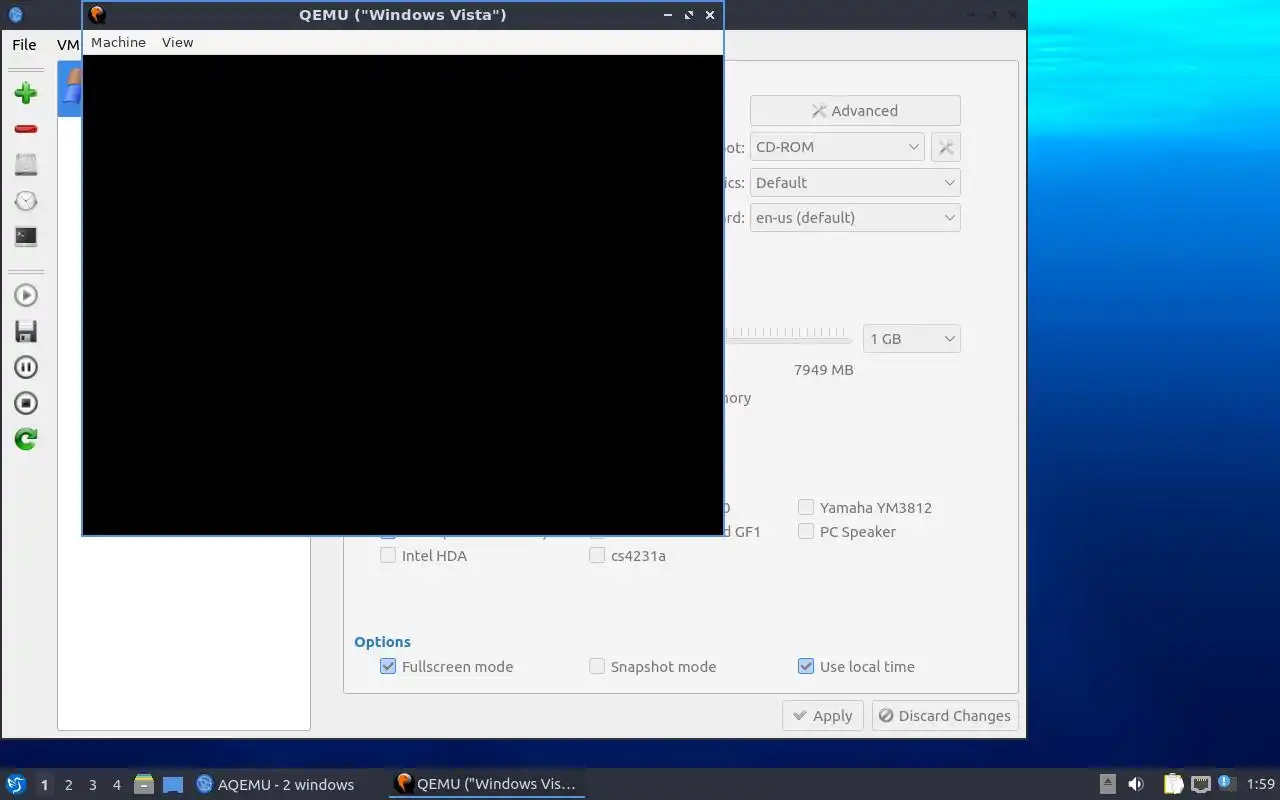Click the 1:59 clock in the taskbar
1280x800 pixels.
pos(1260,784)
